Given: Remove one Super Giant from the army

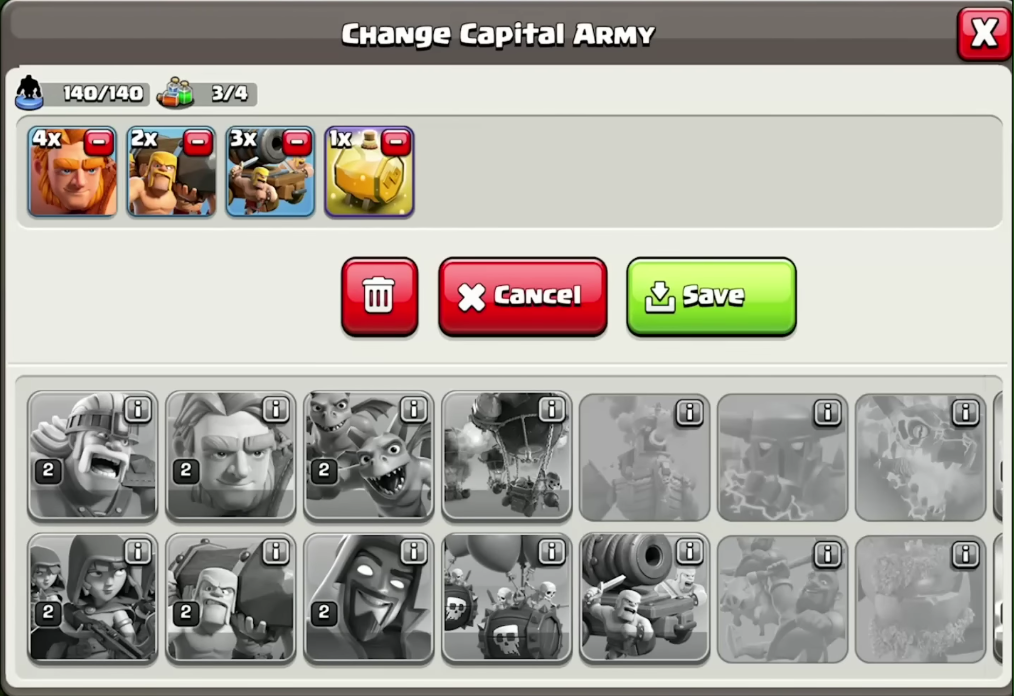Looking at the screenshot, I should pos(99,142).
